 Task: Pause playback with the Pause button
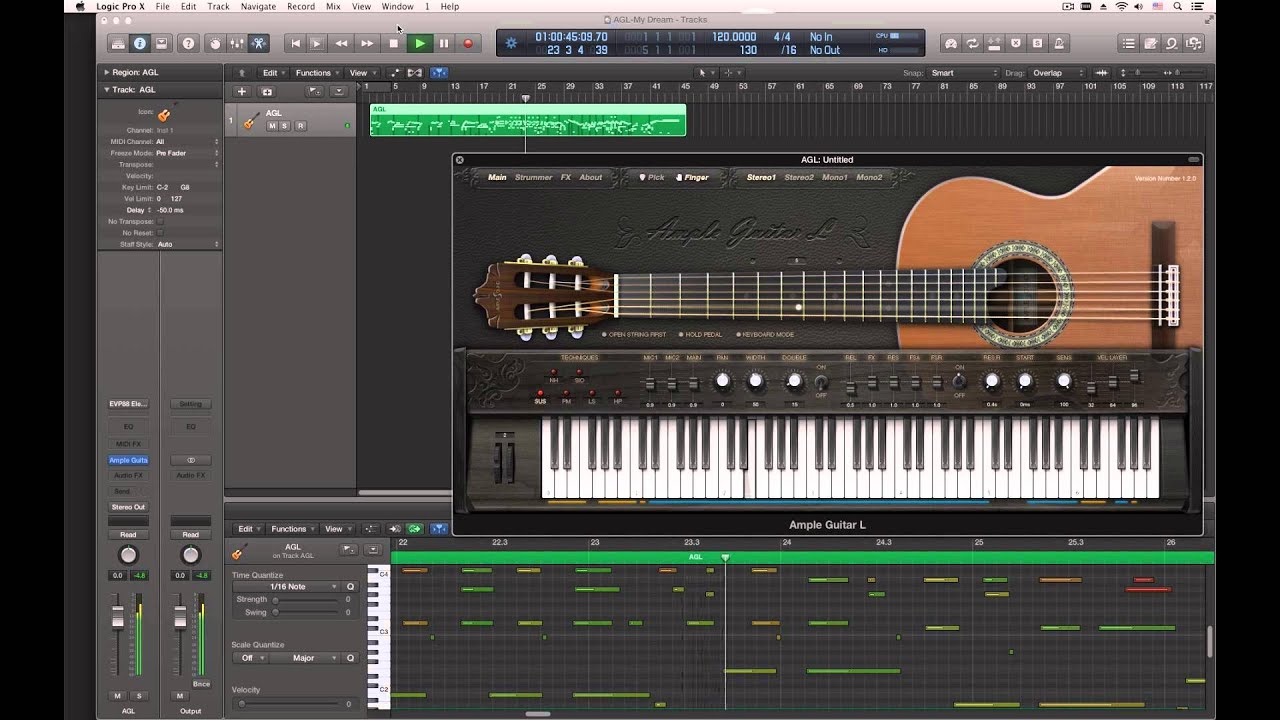click(x=444, y=43)
